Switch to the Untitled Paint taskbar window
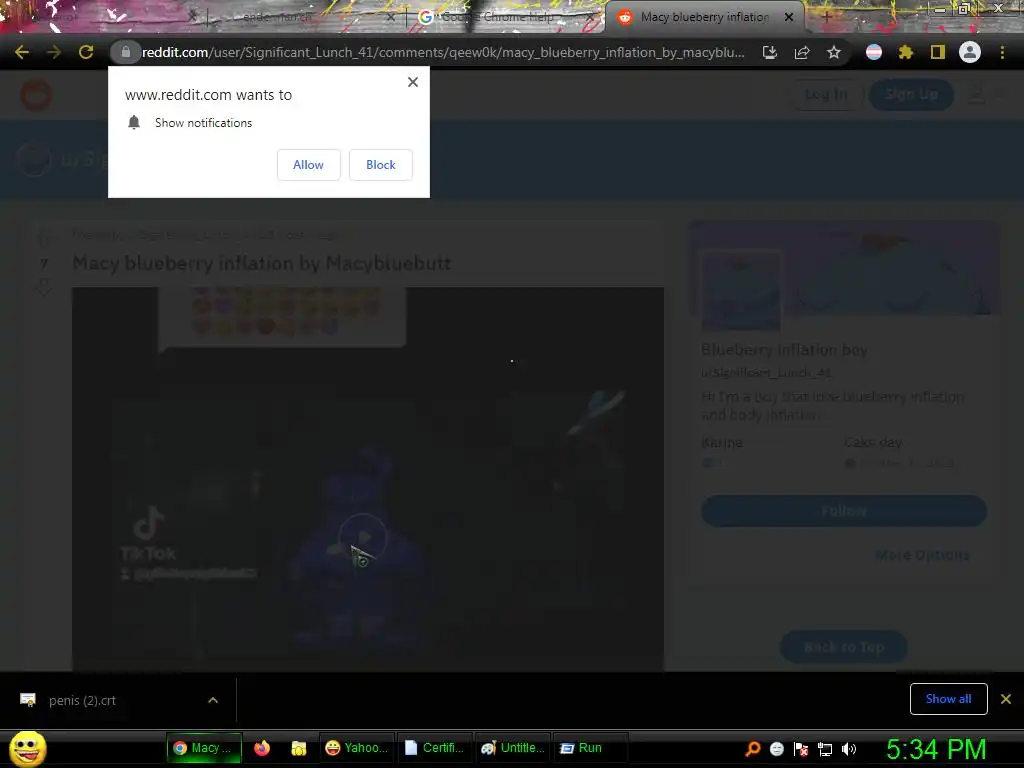 pyautogui.click(x=513, y=748)
